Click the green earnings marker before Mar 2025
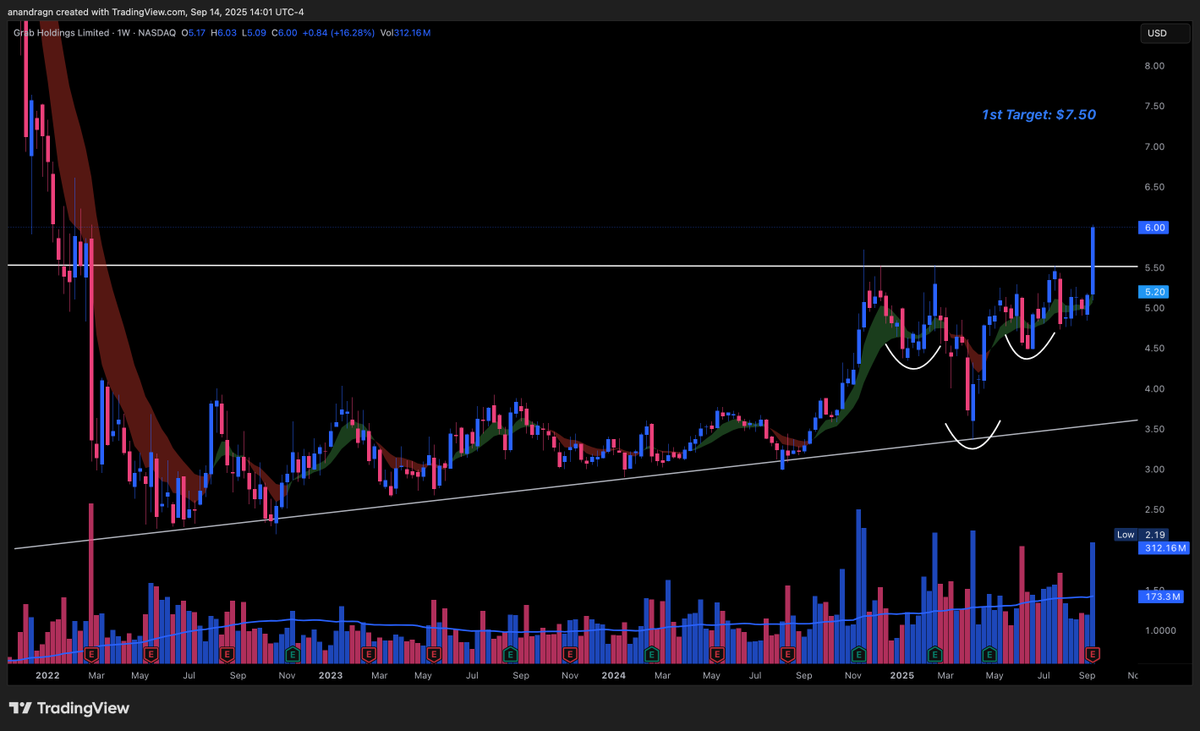This screenshot has width=1200, height=731. [x=934, y=653]
